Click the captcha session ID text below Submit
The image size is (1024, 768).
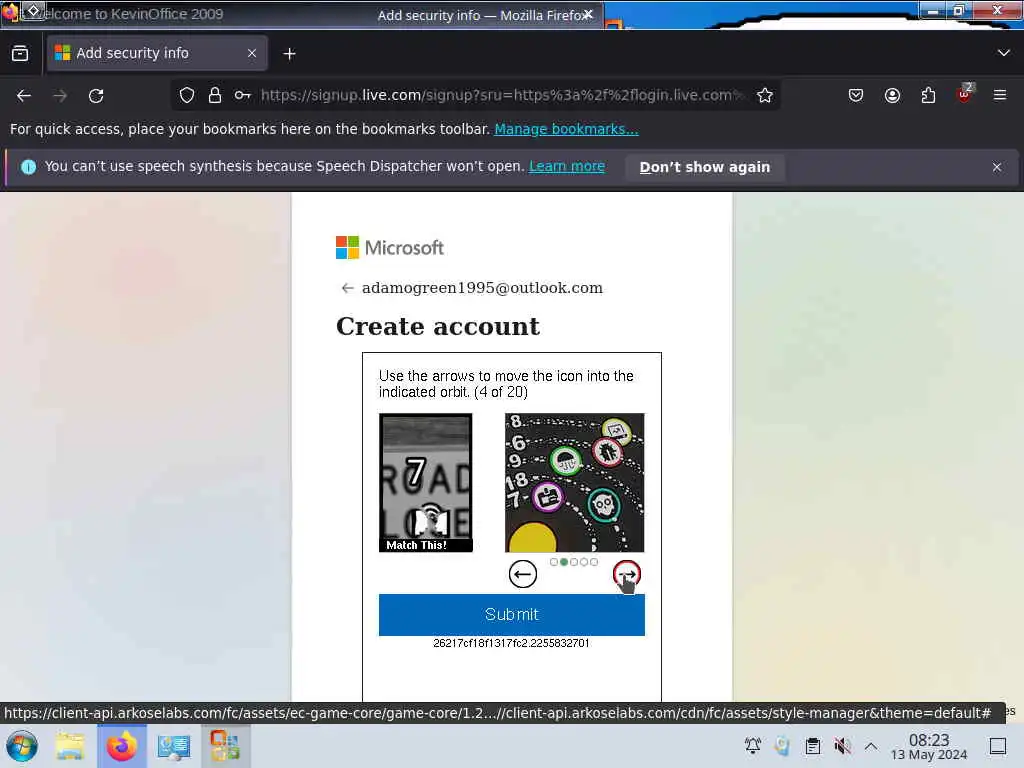511,643
